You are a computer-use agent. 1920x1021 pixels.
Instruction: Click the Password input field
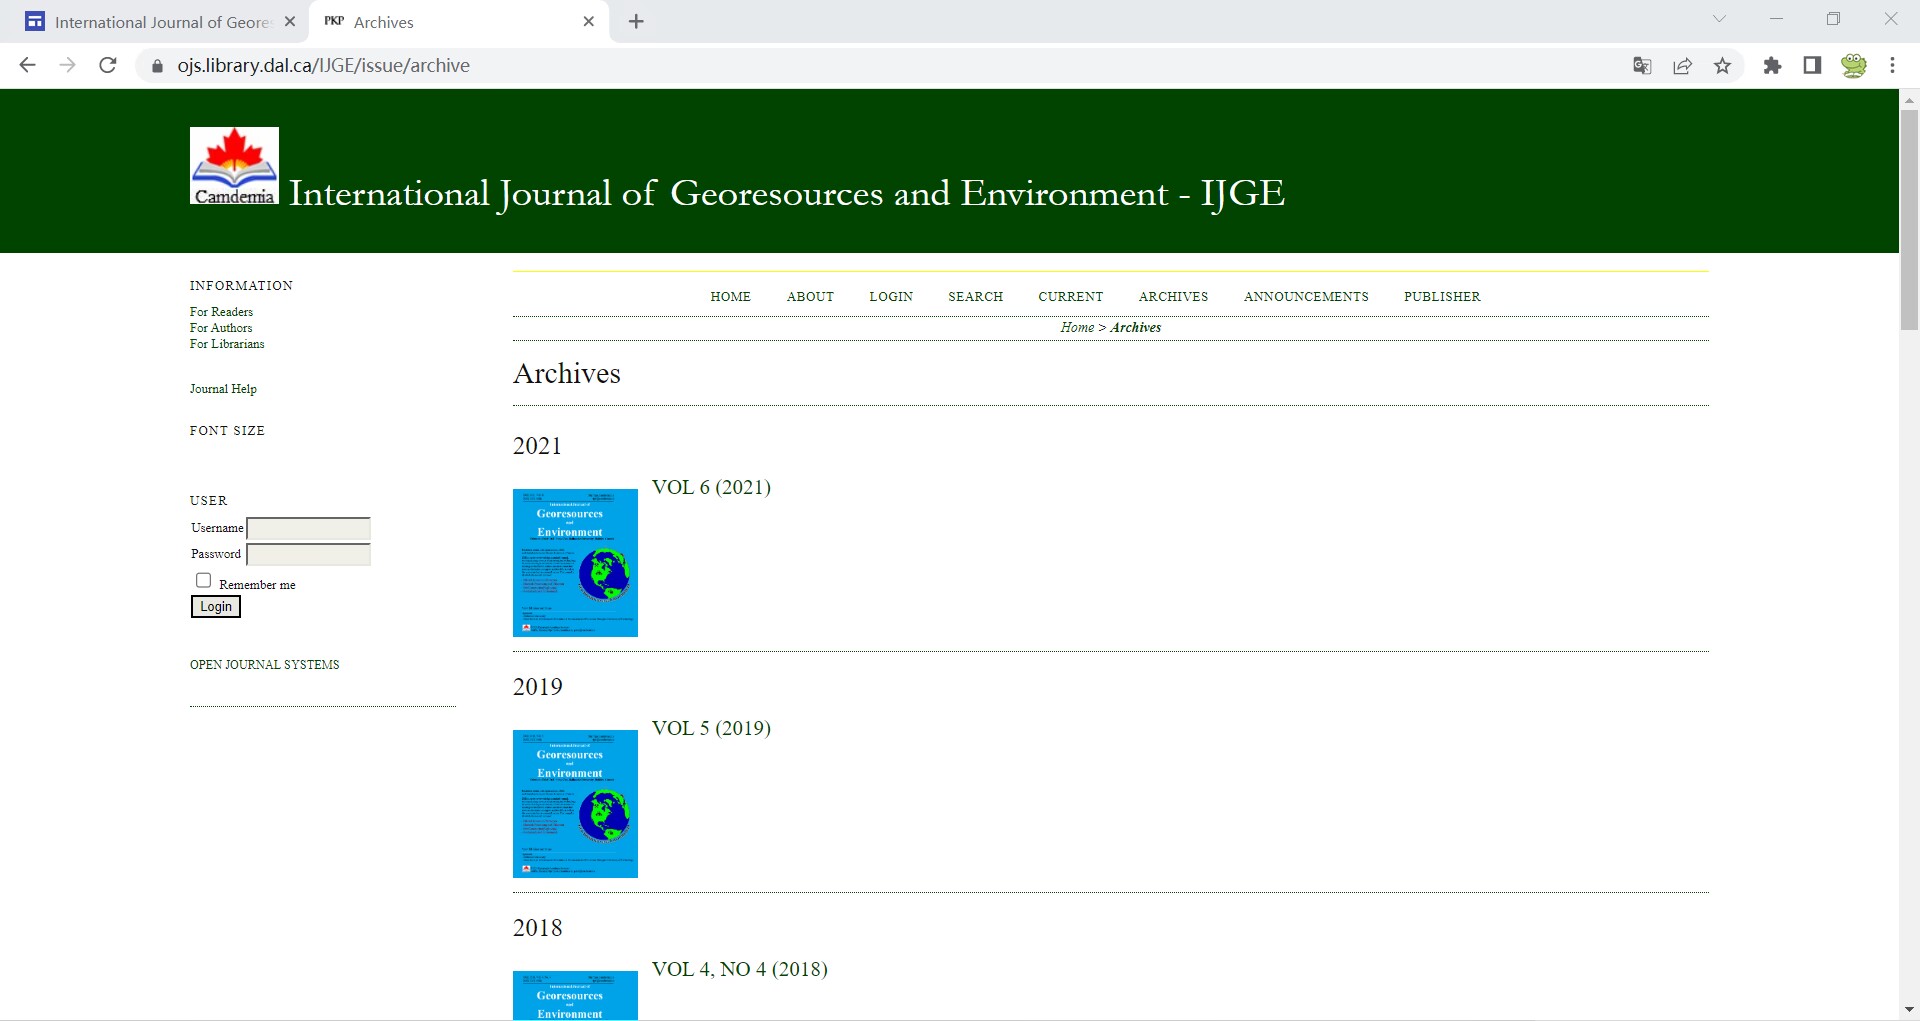(309, 554)
